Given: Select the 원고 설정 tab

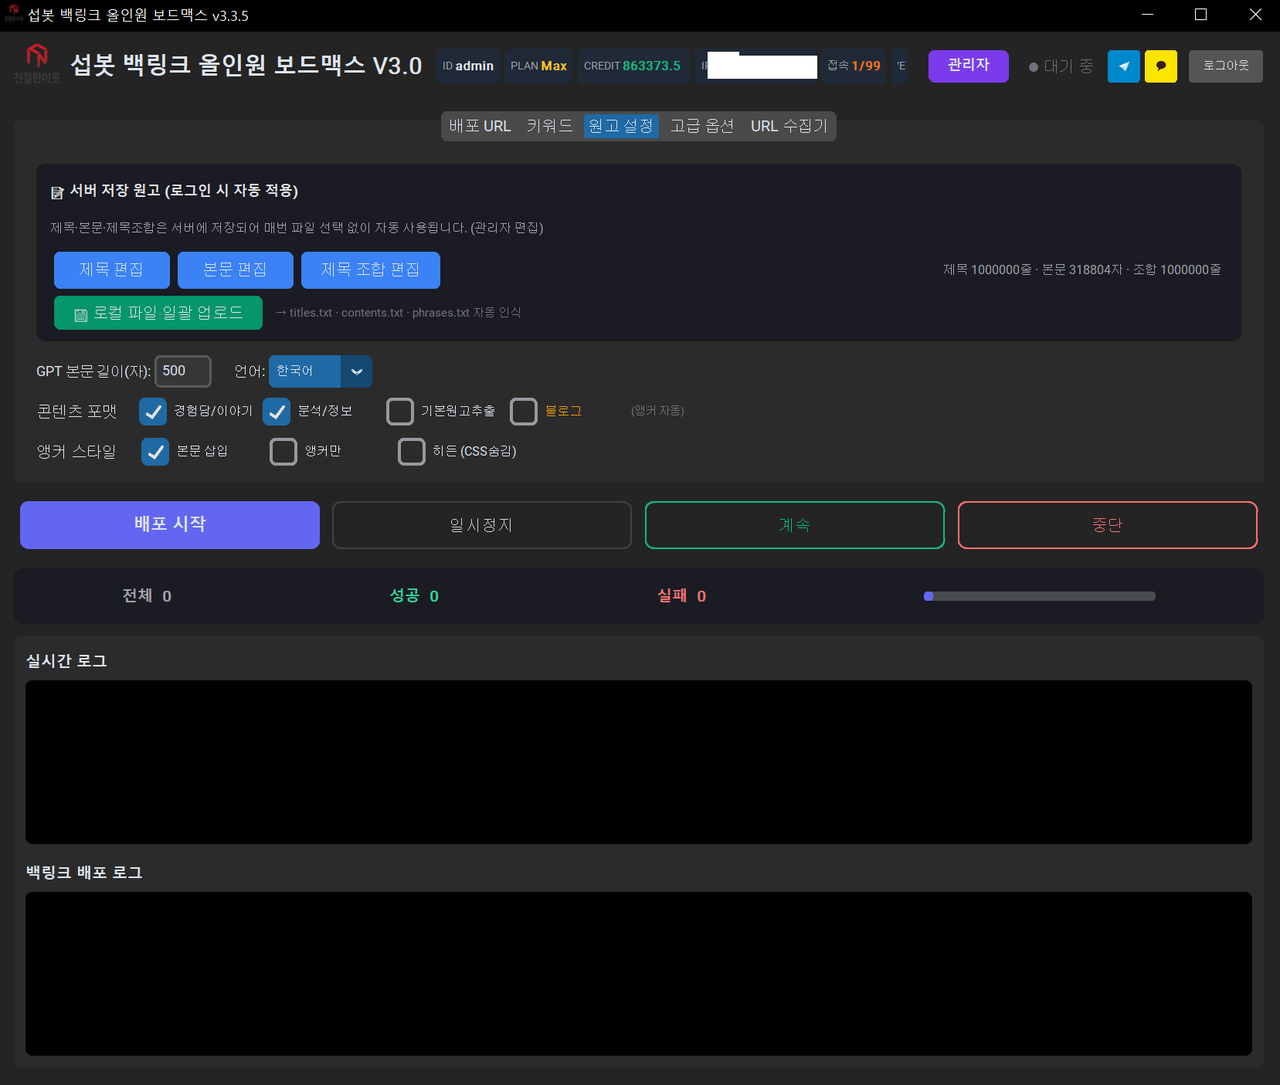Looking at the screenshot, I should tap(621, 126).
